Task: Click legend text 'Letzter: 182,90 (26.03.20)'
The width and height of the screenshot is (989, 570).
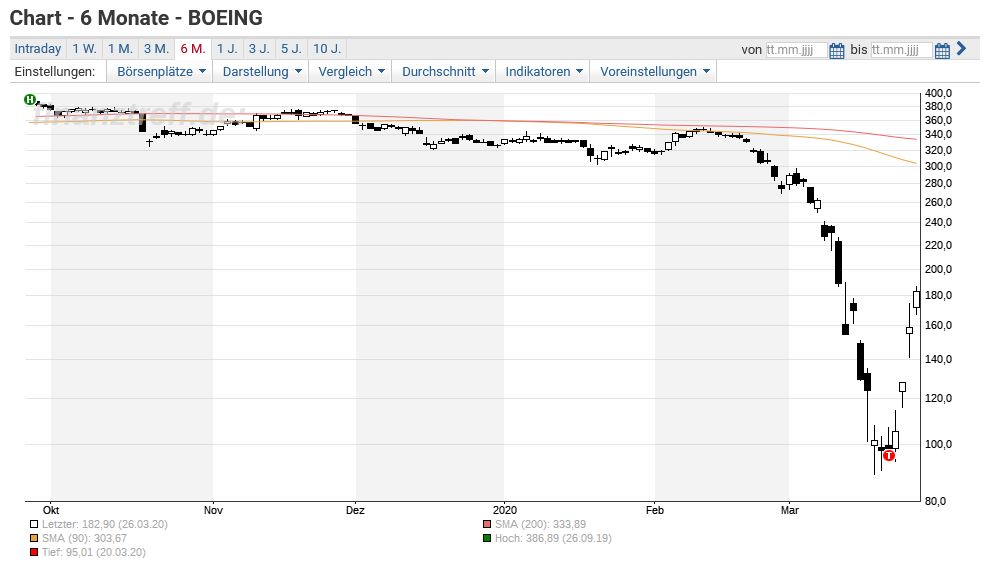Action: 105,525
